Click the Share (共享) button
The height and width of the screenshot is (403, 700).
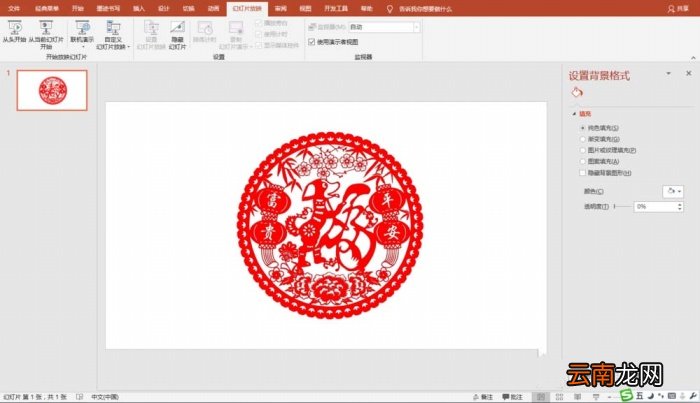coord(678,9)
